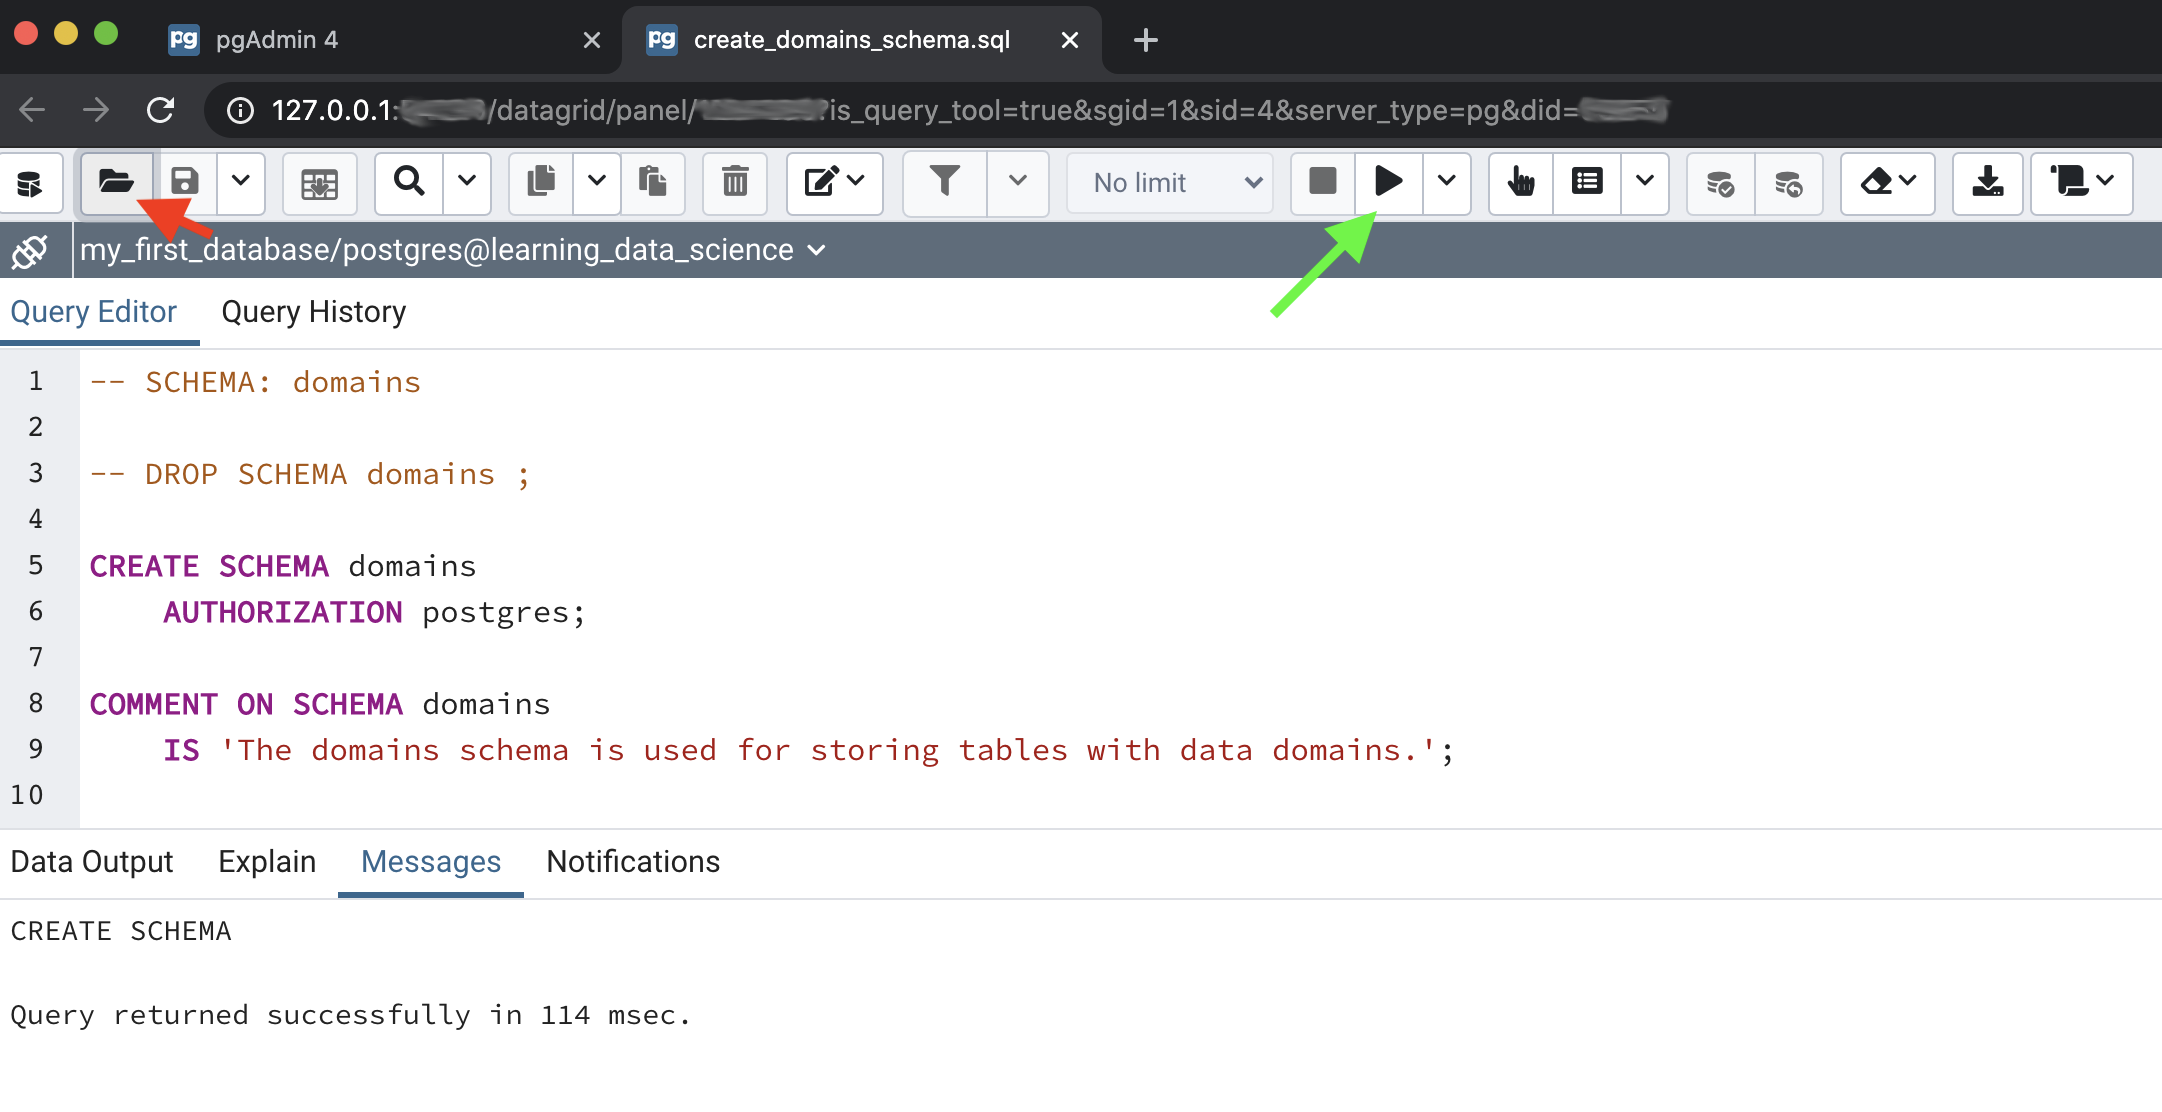The image size is (2162, 1112).
Task: Click the Save File floppy icon
Action: pos(185,182)
